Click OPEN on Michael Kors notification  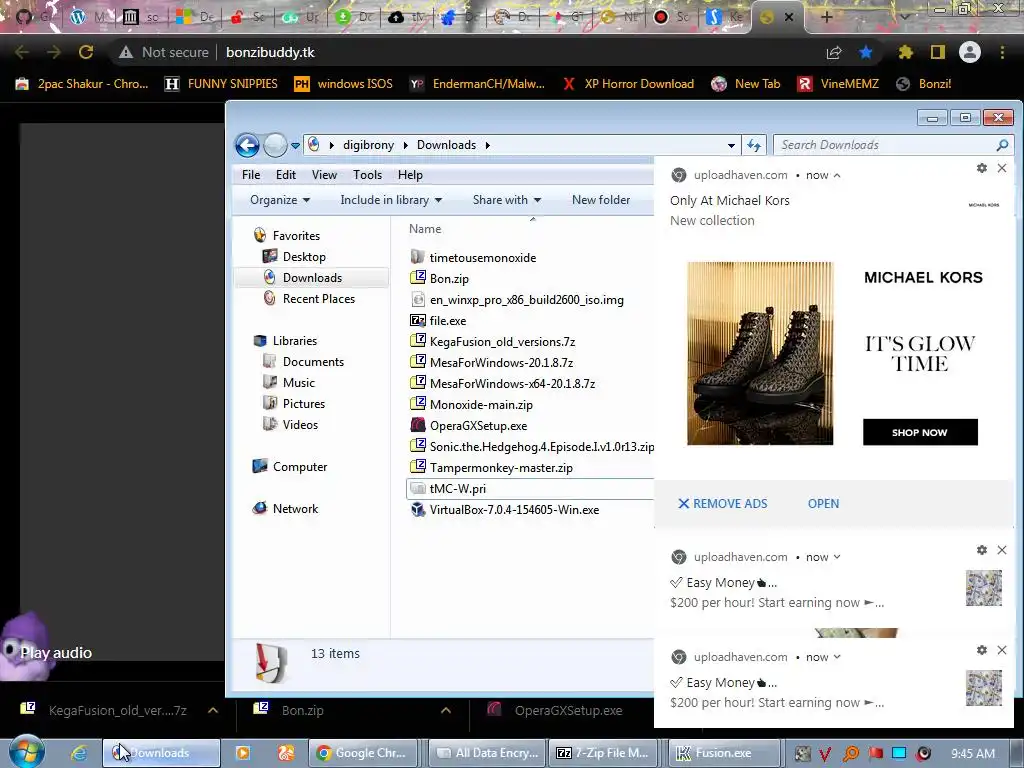pos(824,504)
